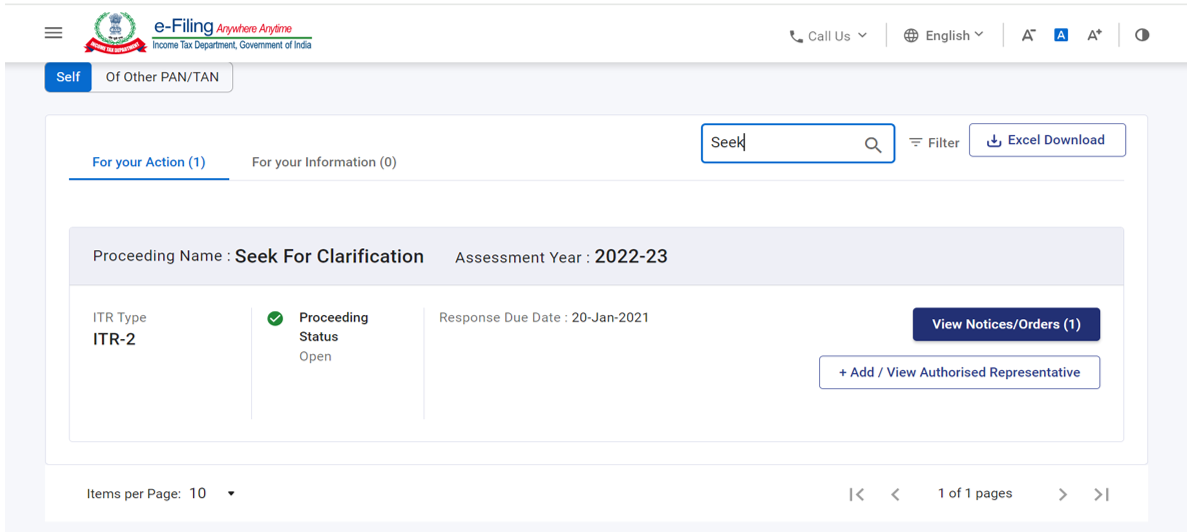Open the Items per Page dropdown
The width and height of the screenshot is (1187, 532).
[212, 493]
